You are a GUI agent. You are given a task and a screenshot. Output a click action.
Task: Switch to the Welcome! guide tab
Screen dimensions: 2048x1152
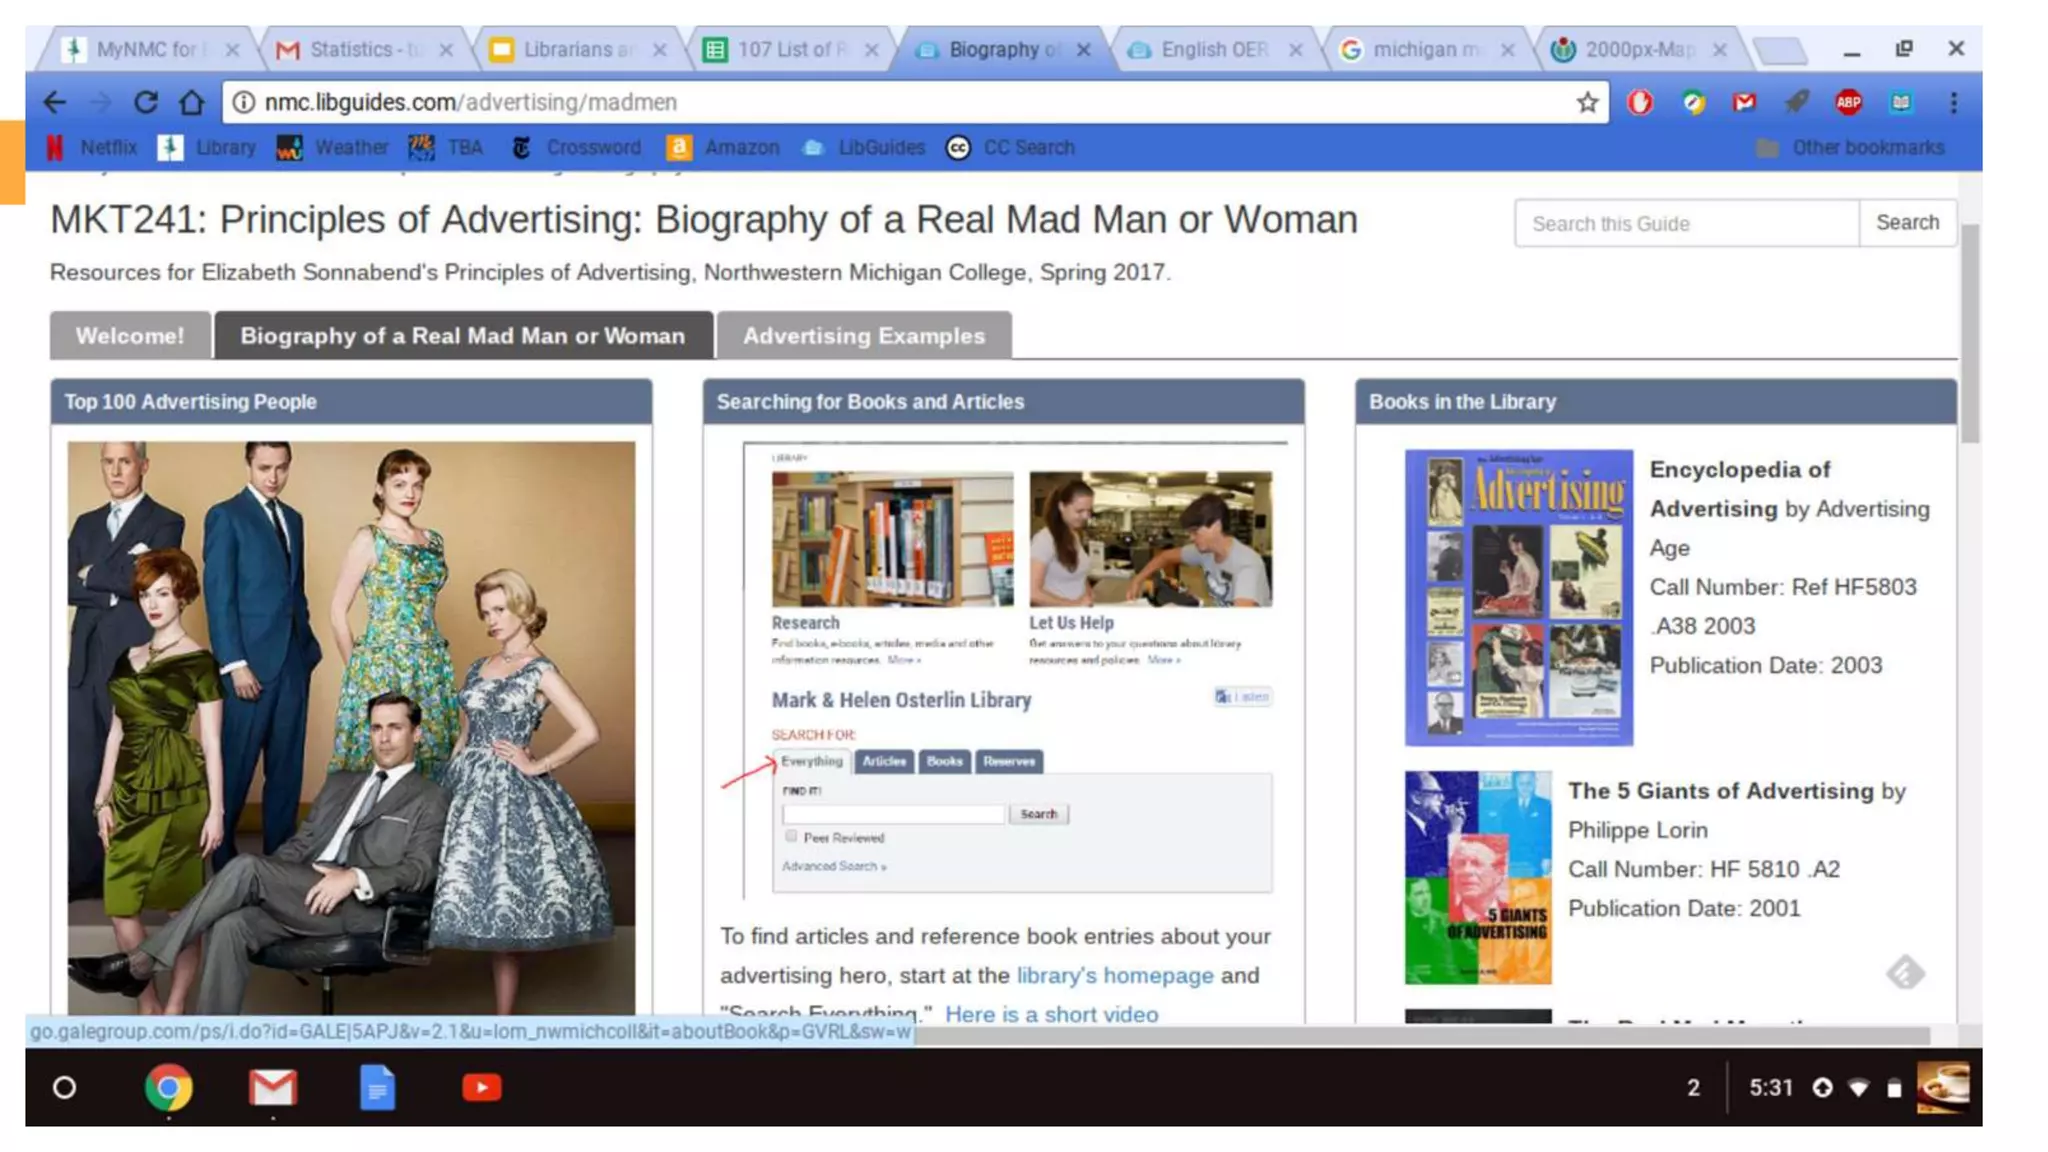click(130, 336)
